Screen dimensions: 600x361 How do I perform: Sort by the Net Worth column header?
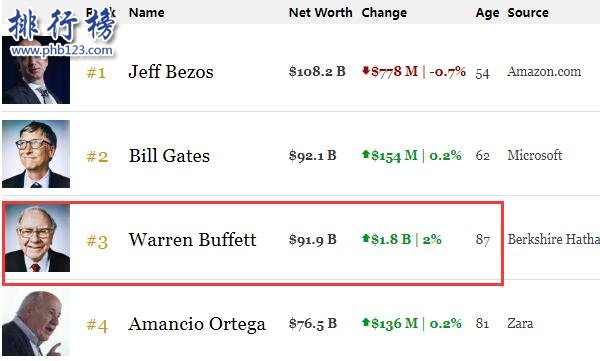tap(320, 13)
